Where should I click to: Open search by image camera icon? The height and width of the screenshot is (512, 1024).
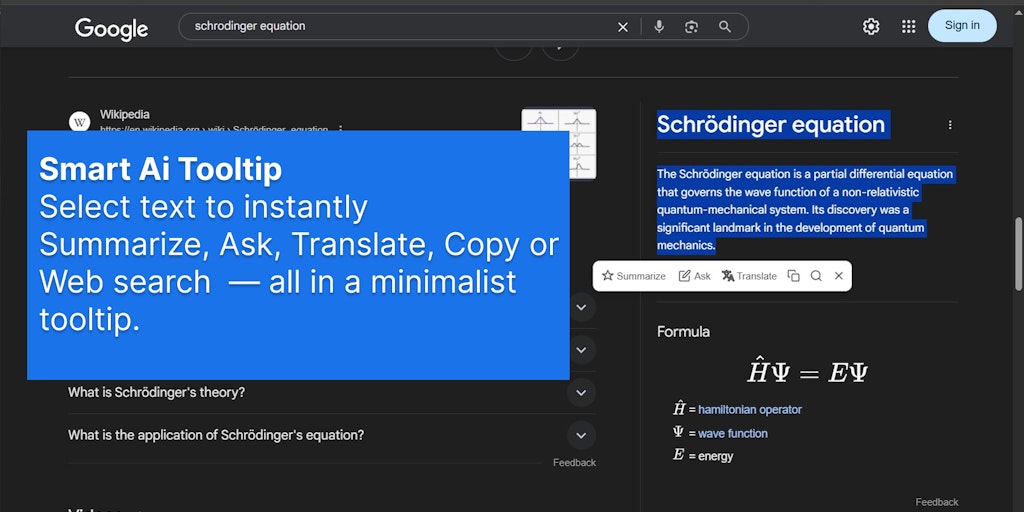click(692, 27)
